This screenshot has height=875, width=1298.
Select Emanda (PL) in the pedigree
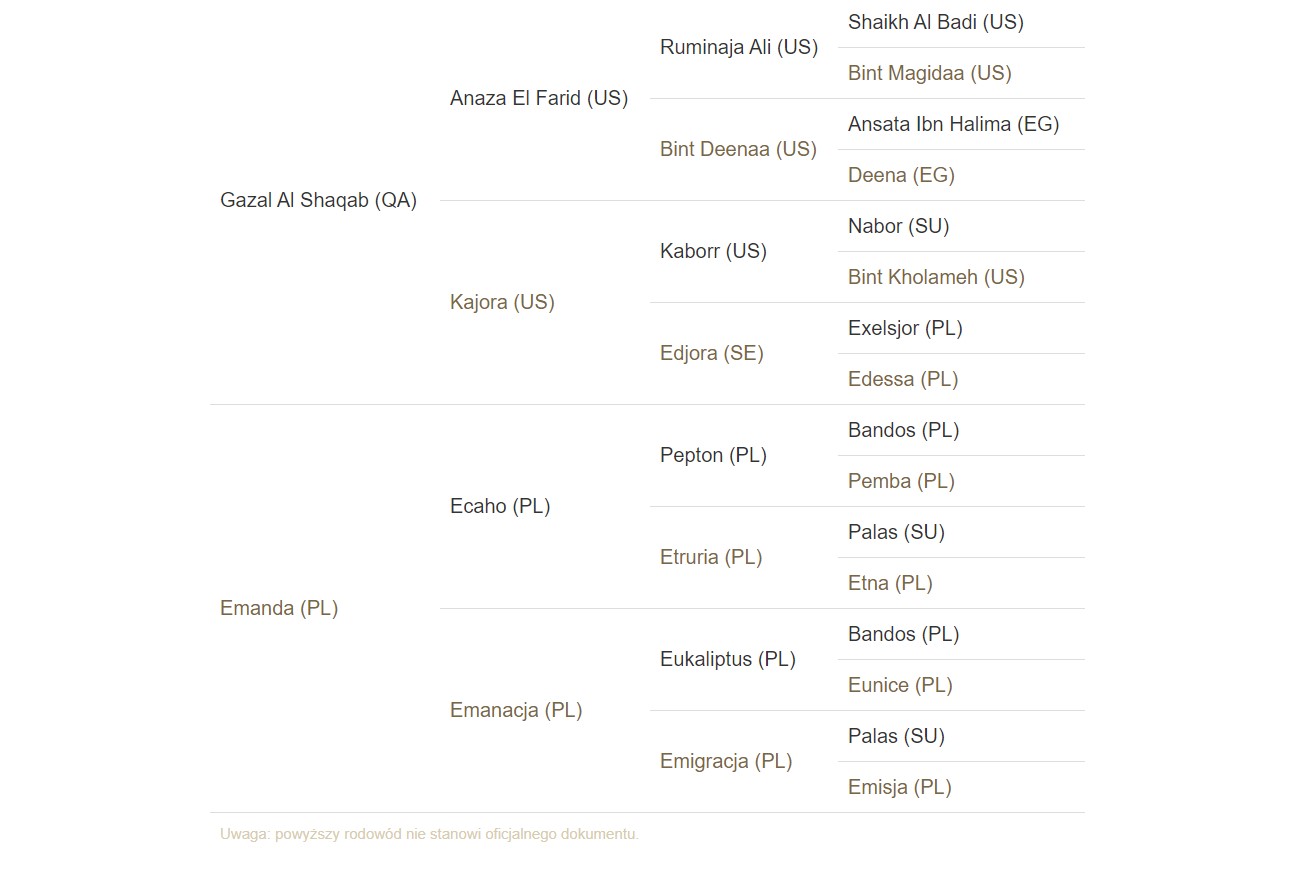click(x=279, y=608)
